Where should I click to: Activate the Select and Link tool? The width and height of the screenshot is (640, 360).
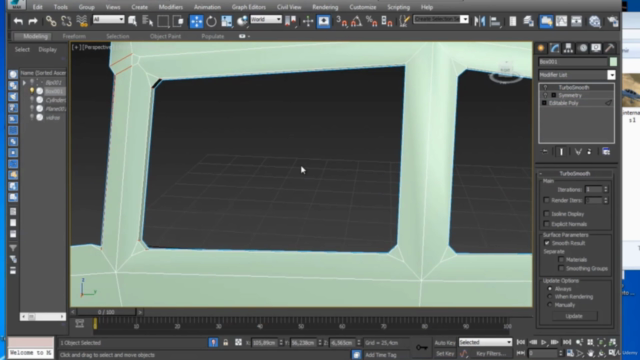[51, 21]
